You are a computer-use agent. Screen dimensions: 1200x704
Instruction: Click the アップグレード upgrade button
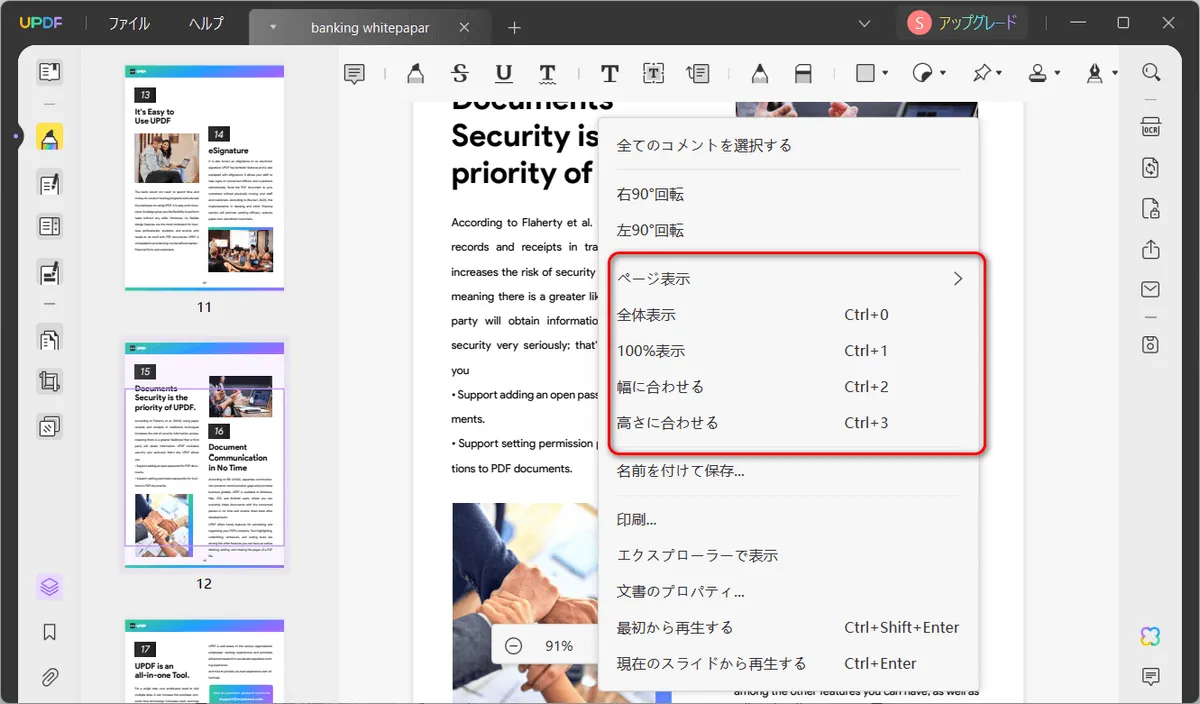[963, 23]
